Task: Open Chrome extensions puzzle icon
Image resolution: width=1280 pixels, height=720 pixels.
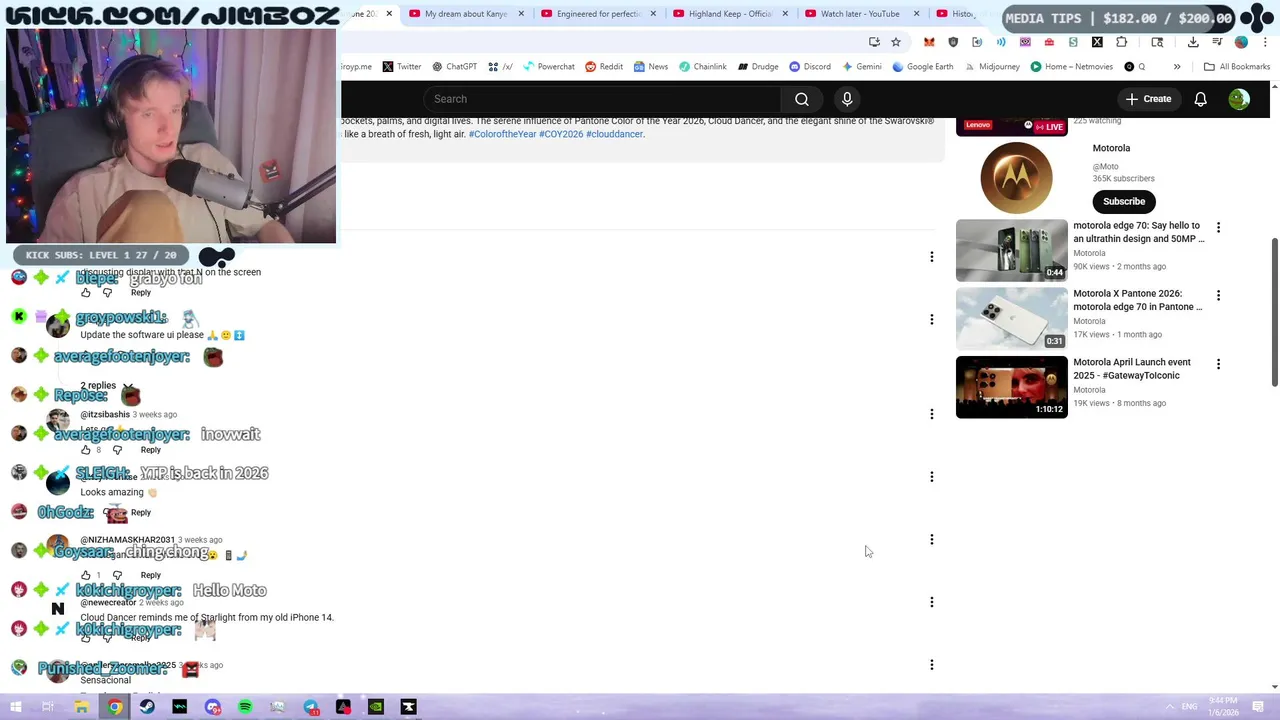Action: coord(1121,42)
